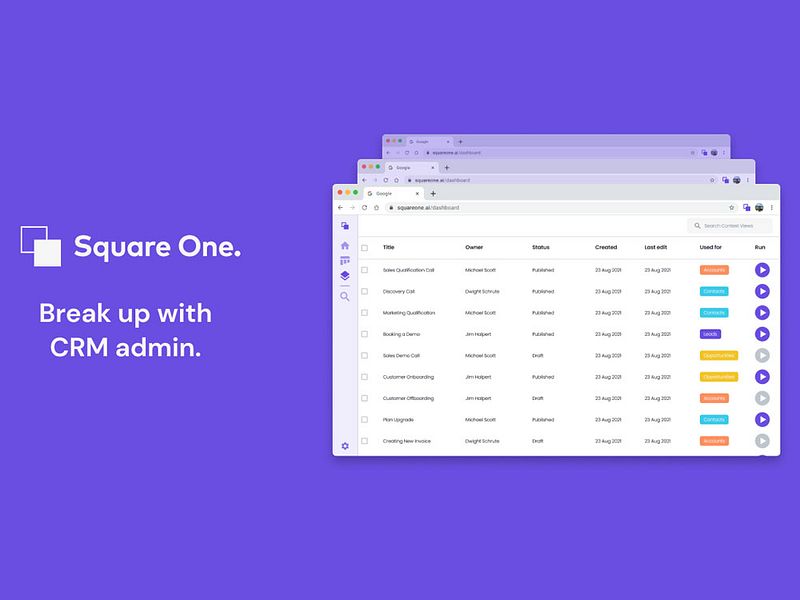Open a new tab in front browser
This screenshot has height=600, width=800.
tap(433, 193)
